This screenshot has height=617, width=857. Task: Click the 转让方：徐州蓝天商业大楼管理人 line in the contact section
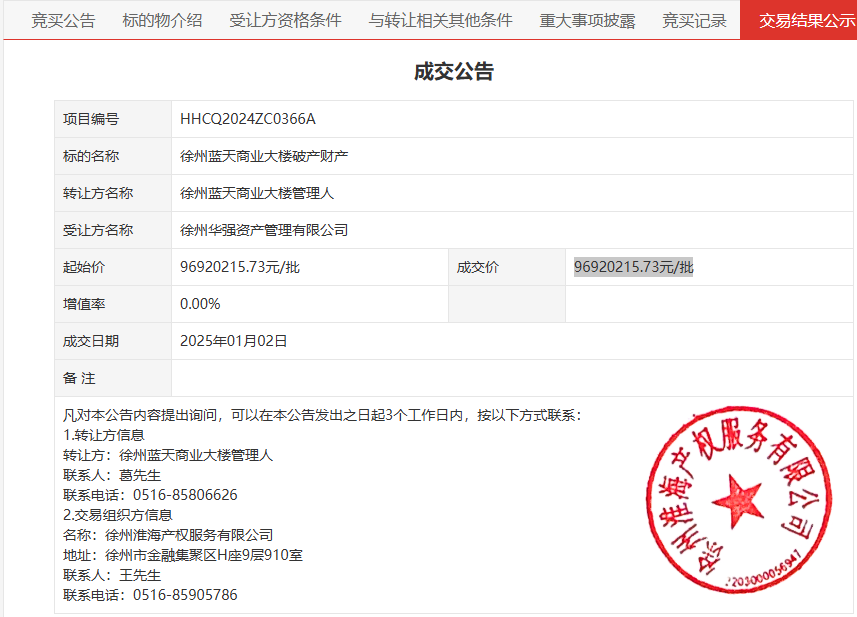coord(168,455)
